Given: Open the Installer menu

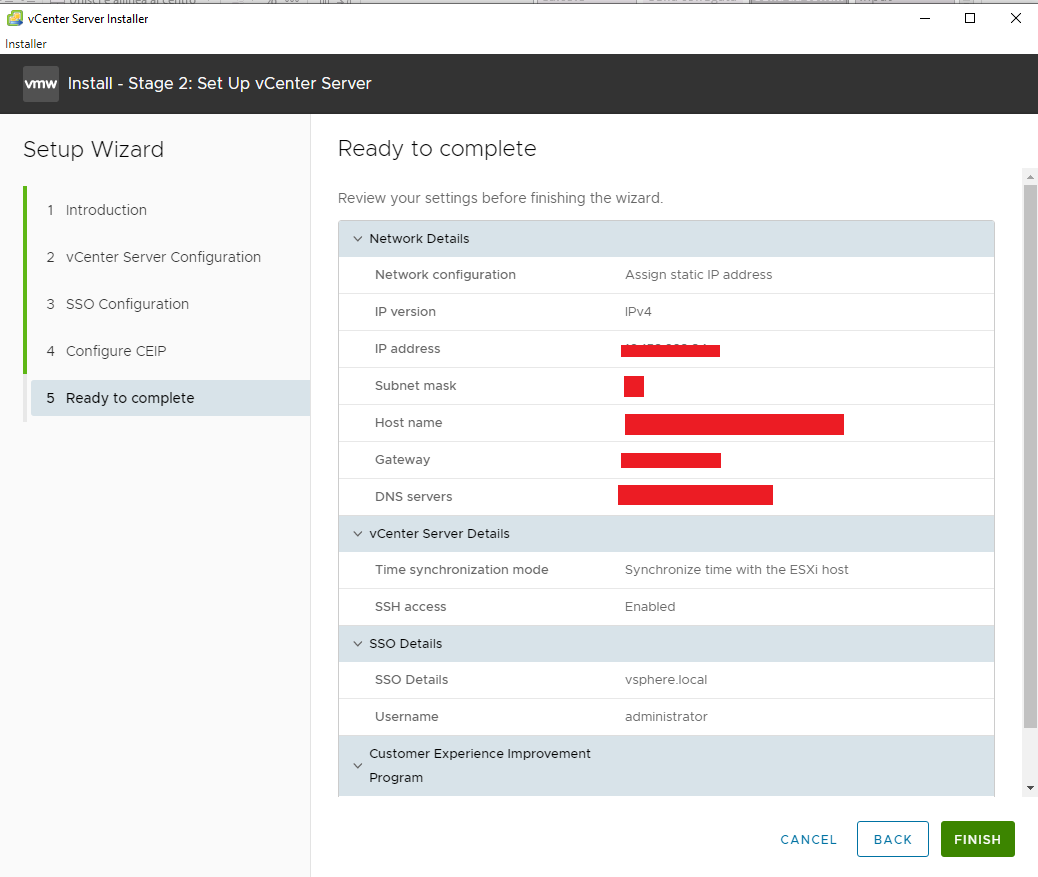Looking at the screenshot, I should coord(26,44).
